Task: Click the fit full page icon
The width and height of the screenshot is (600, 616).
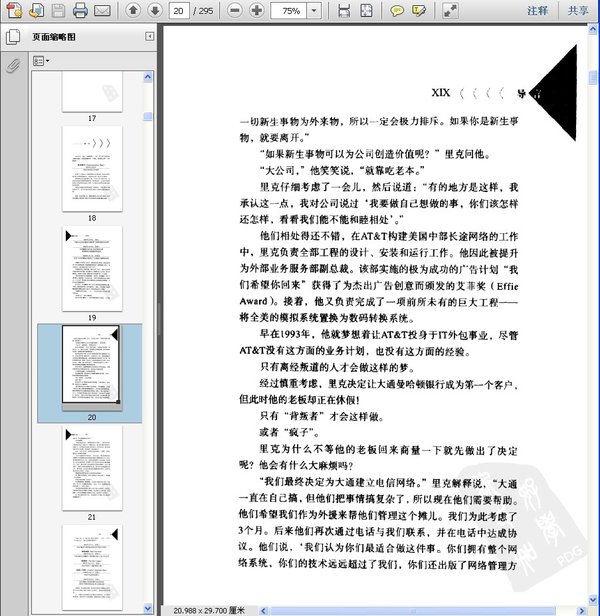Action: click(x=366, y=11)
